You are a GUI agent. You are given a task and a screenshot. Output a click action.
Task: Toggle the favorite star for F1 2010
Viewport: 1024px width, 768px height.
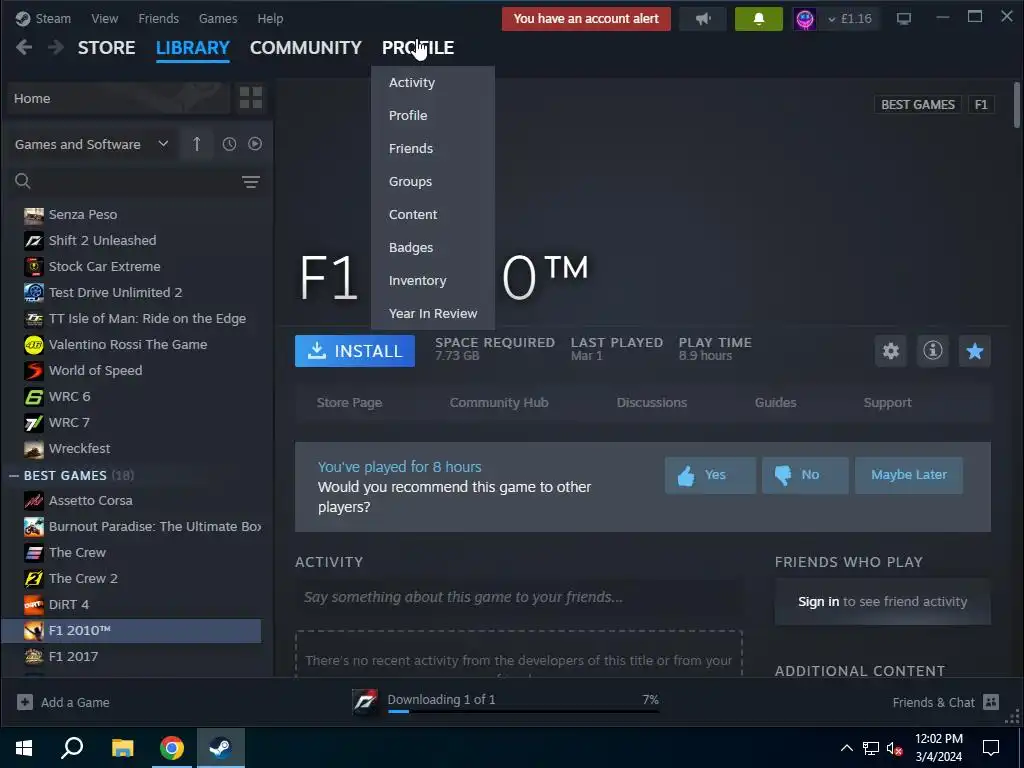pyautogui.click(x=974, y=351)
